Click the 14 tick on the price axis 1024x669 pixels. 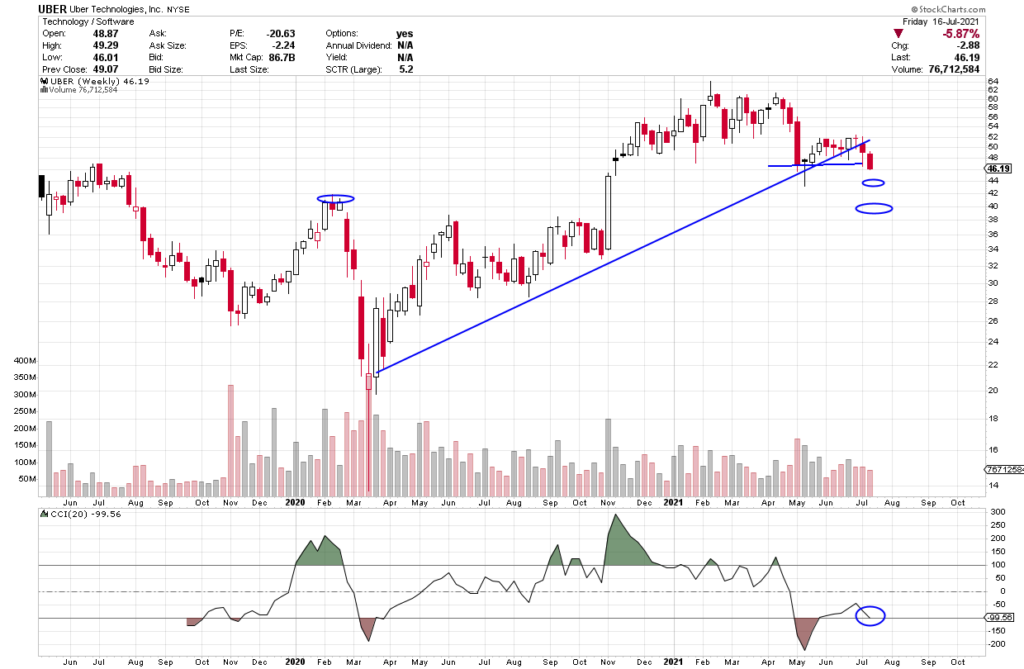click(x=993, y=485)
